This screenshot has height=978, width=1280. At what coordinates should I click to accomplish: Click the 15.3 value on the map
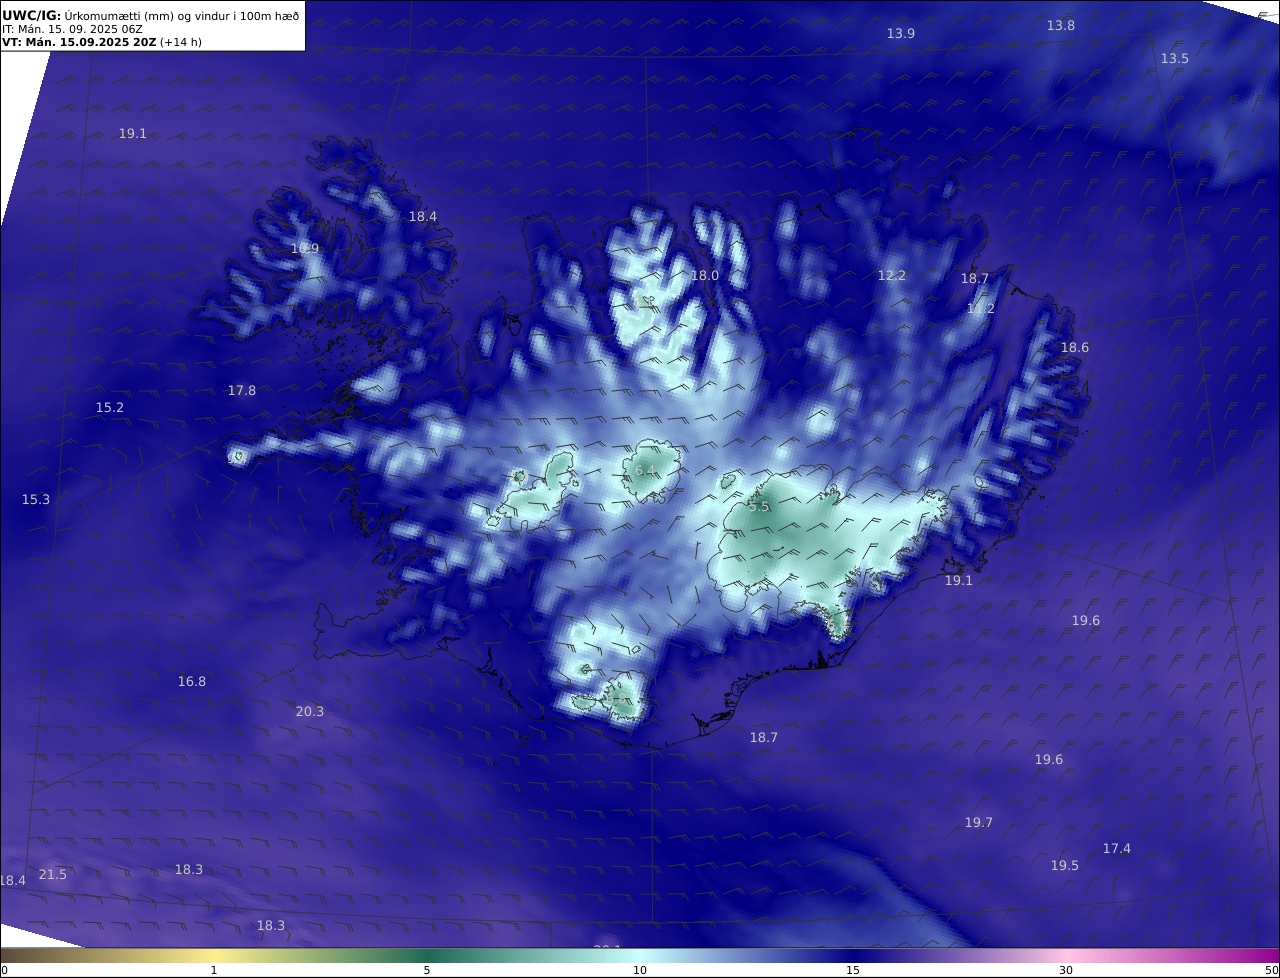(35, 499)
